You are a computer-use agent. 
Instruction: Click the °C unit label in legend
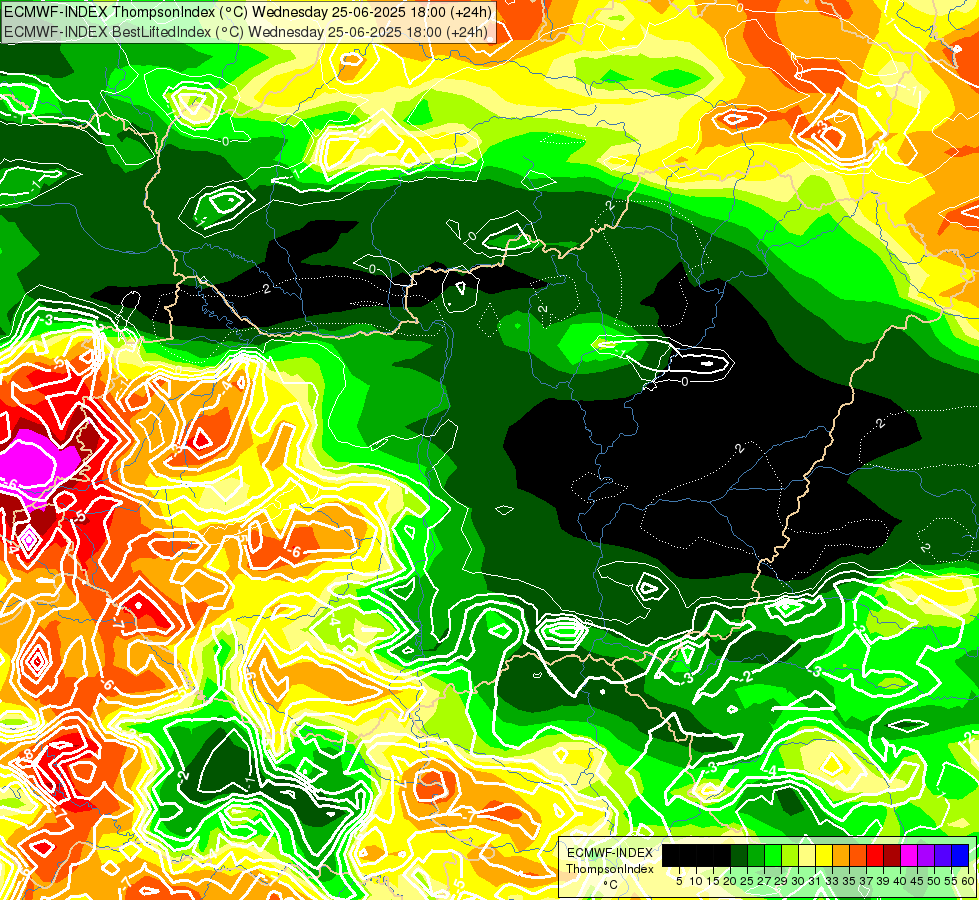pos(611,885)
